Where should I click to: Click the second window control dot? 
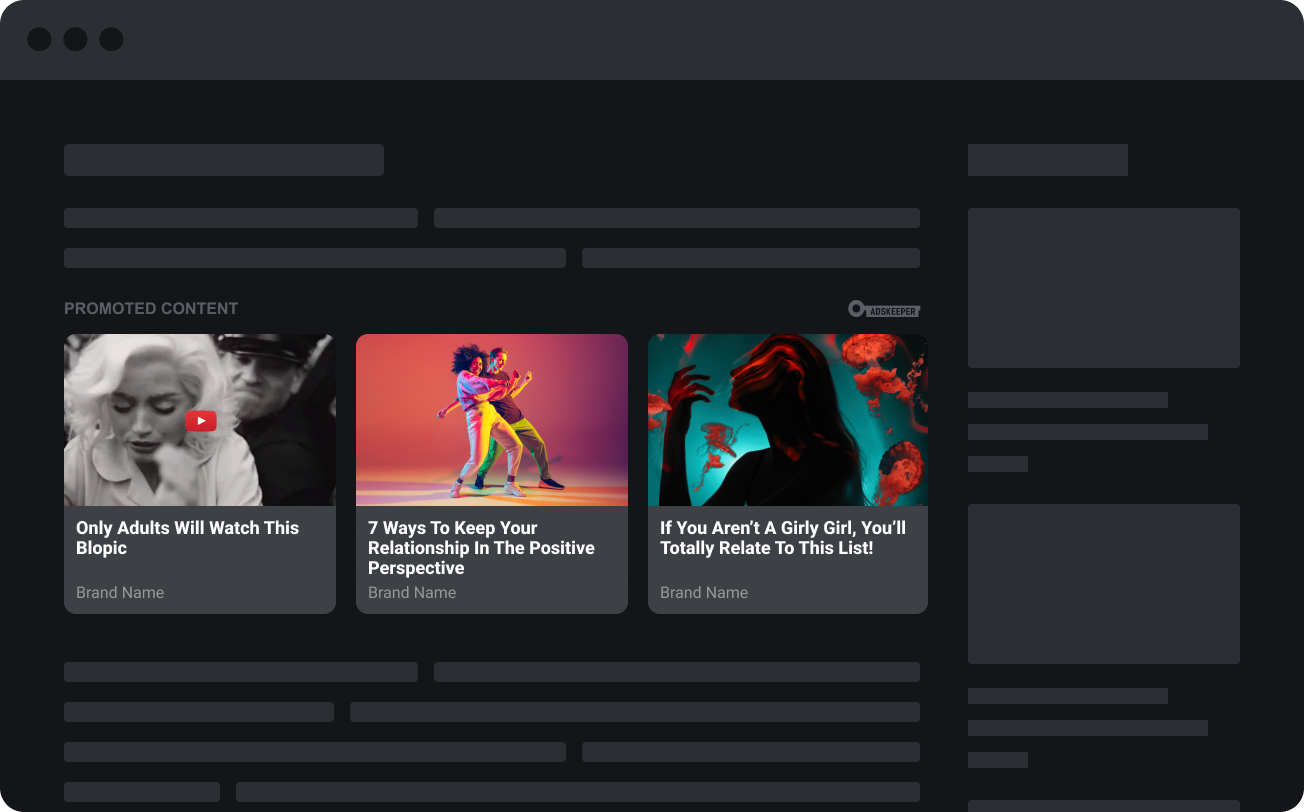(75, 39)
